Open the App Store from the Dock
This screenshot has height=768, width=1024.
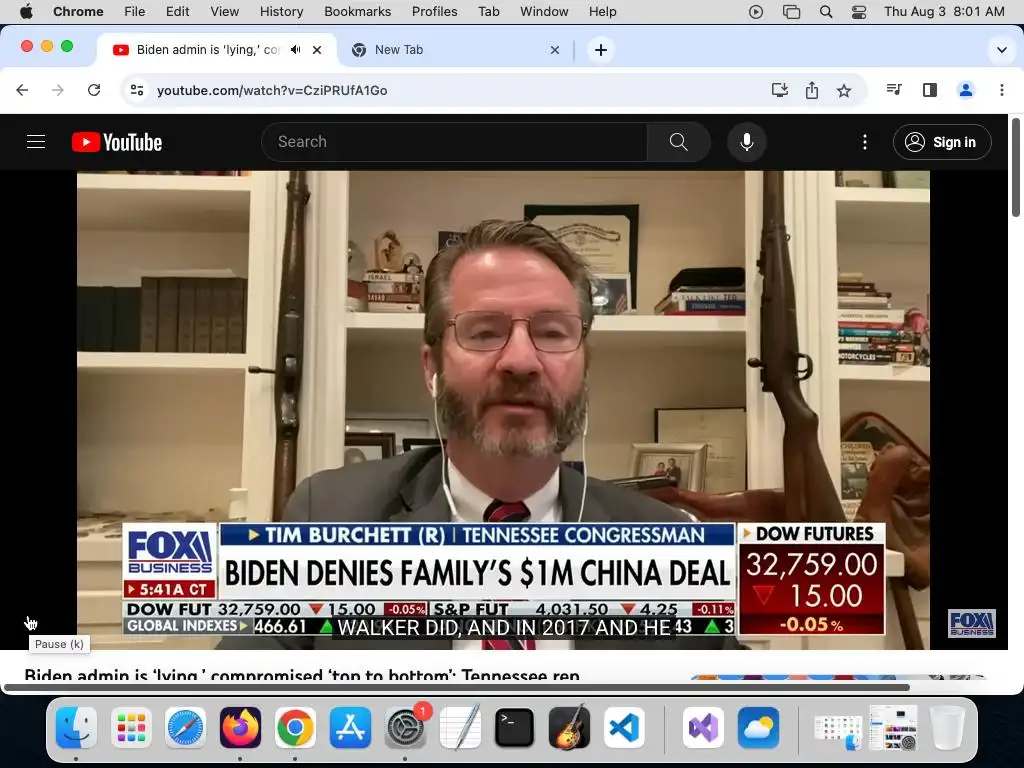350,727
